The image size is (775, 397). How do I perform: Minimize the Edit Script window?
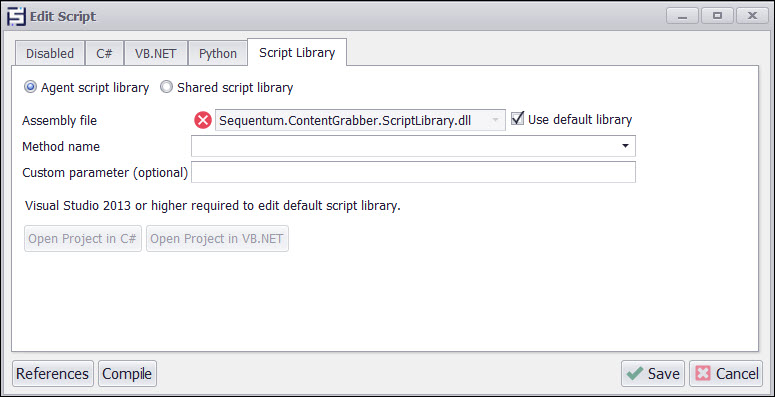pyautogui.click(x=682, y=16)
